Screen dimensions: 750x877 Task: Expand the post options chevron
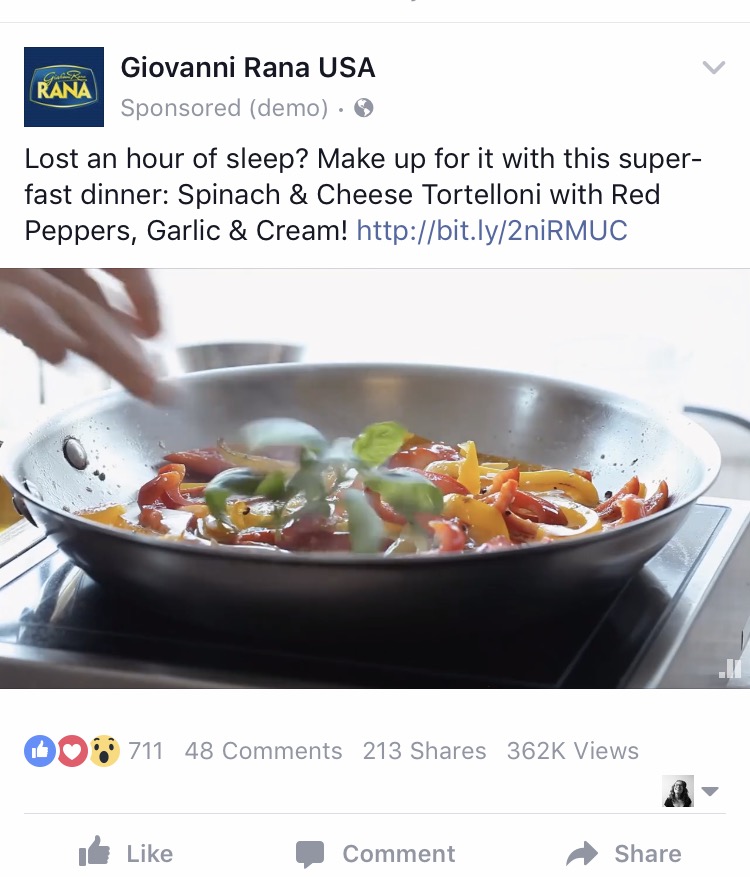[714, 67]
